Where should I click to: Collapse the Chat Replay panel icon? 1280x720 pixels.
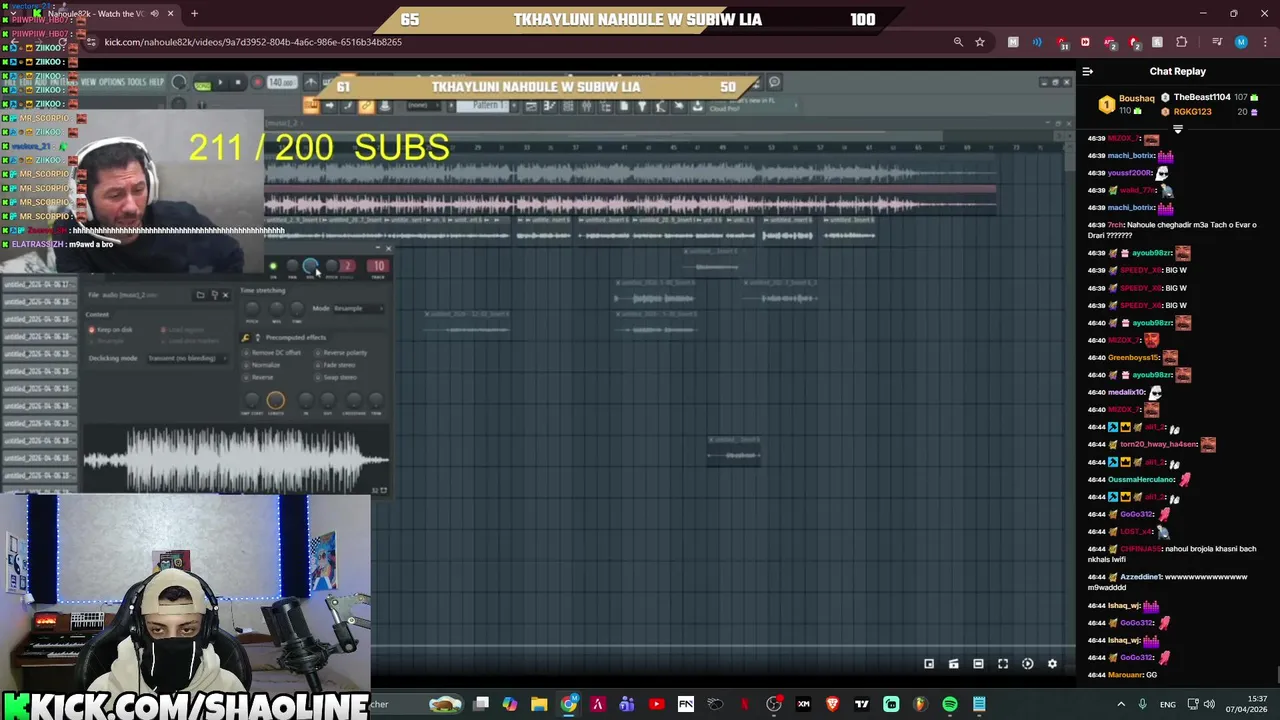click(1088, 71)
